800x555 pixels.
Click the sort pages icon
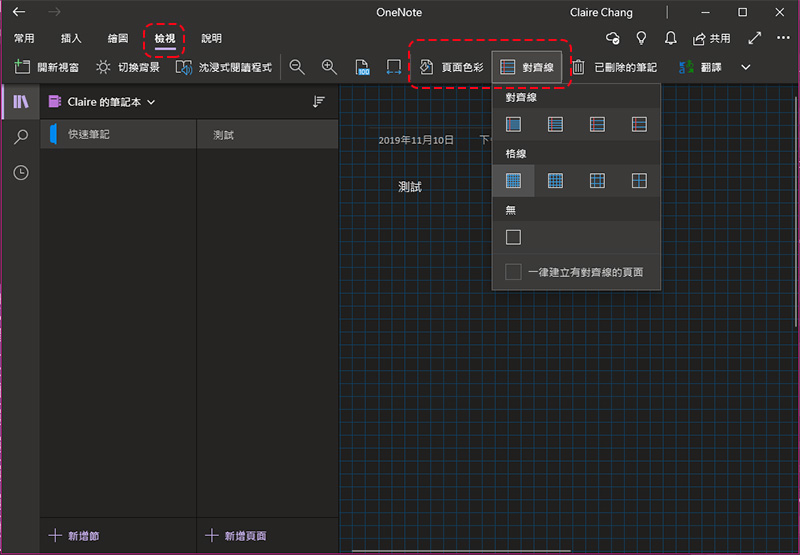[318, 102]
